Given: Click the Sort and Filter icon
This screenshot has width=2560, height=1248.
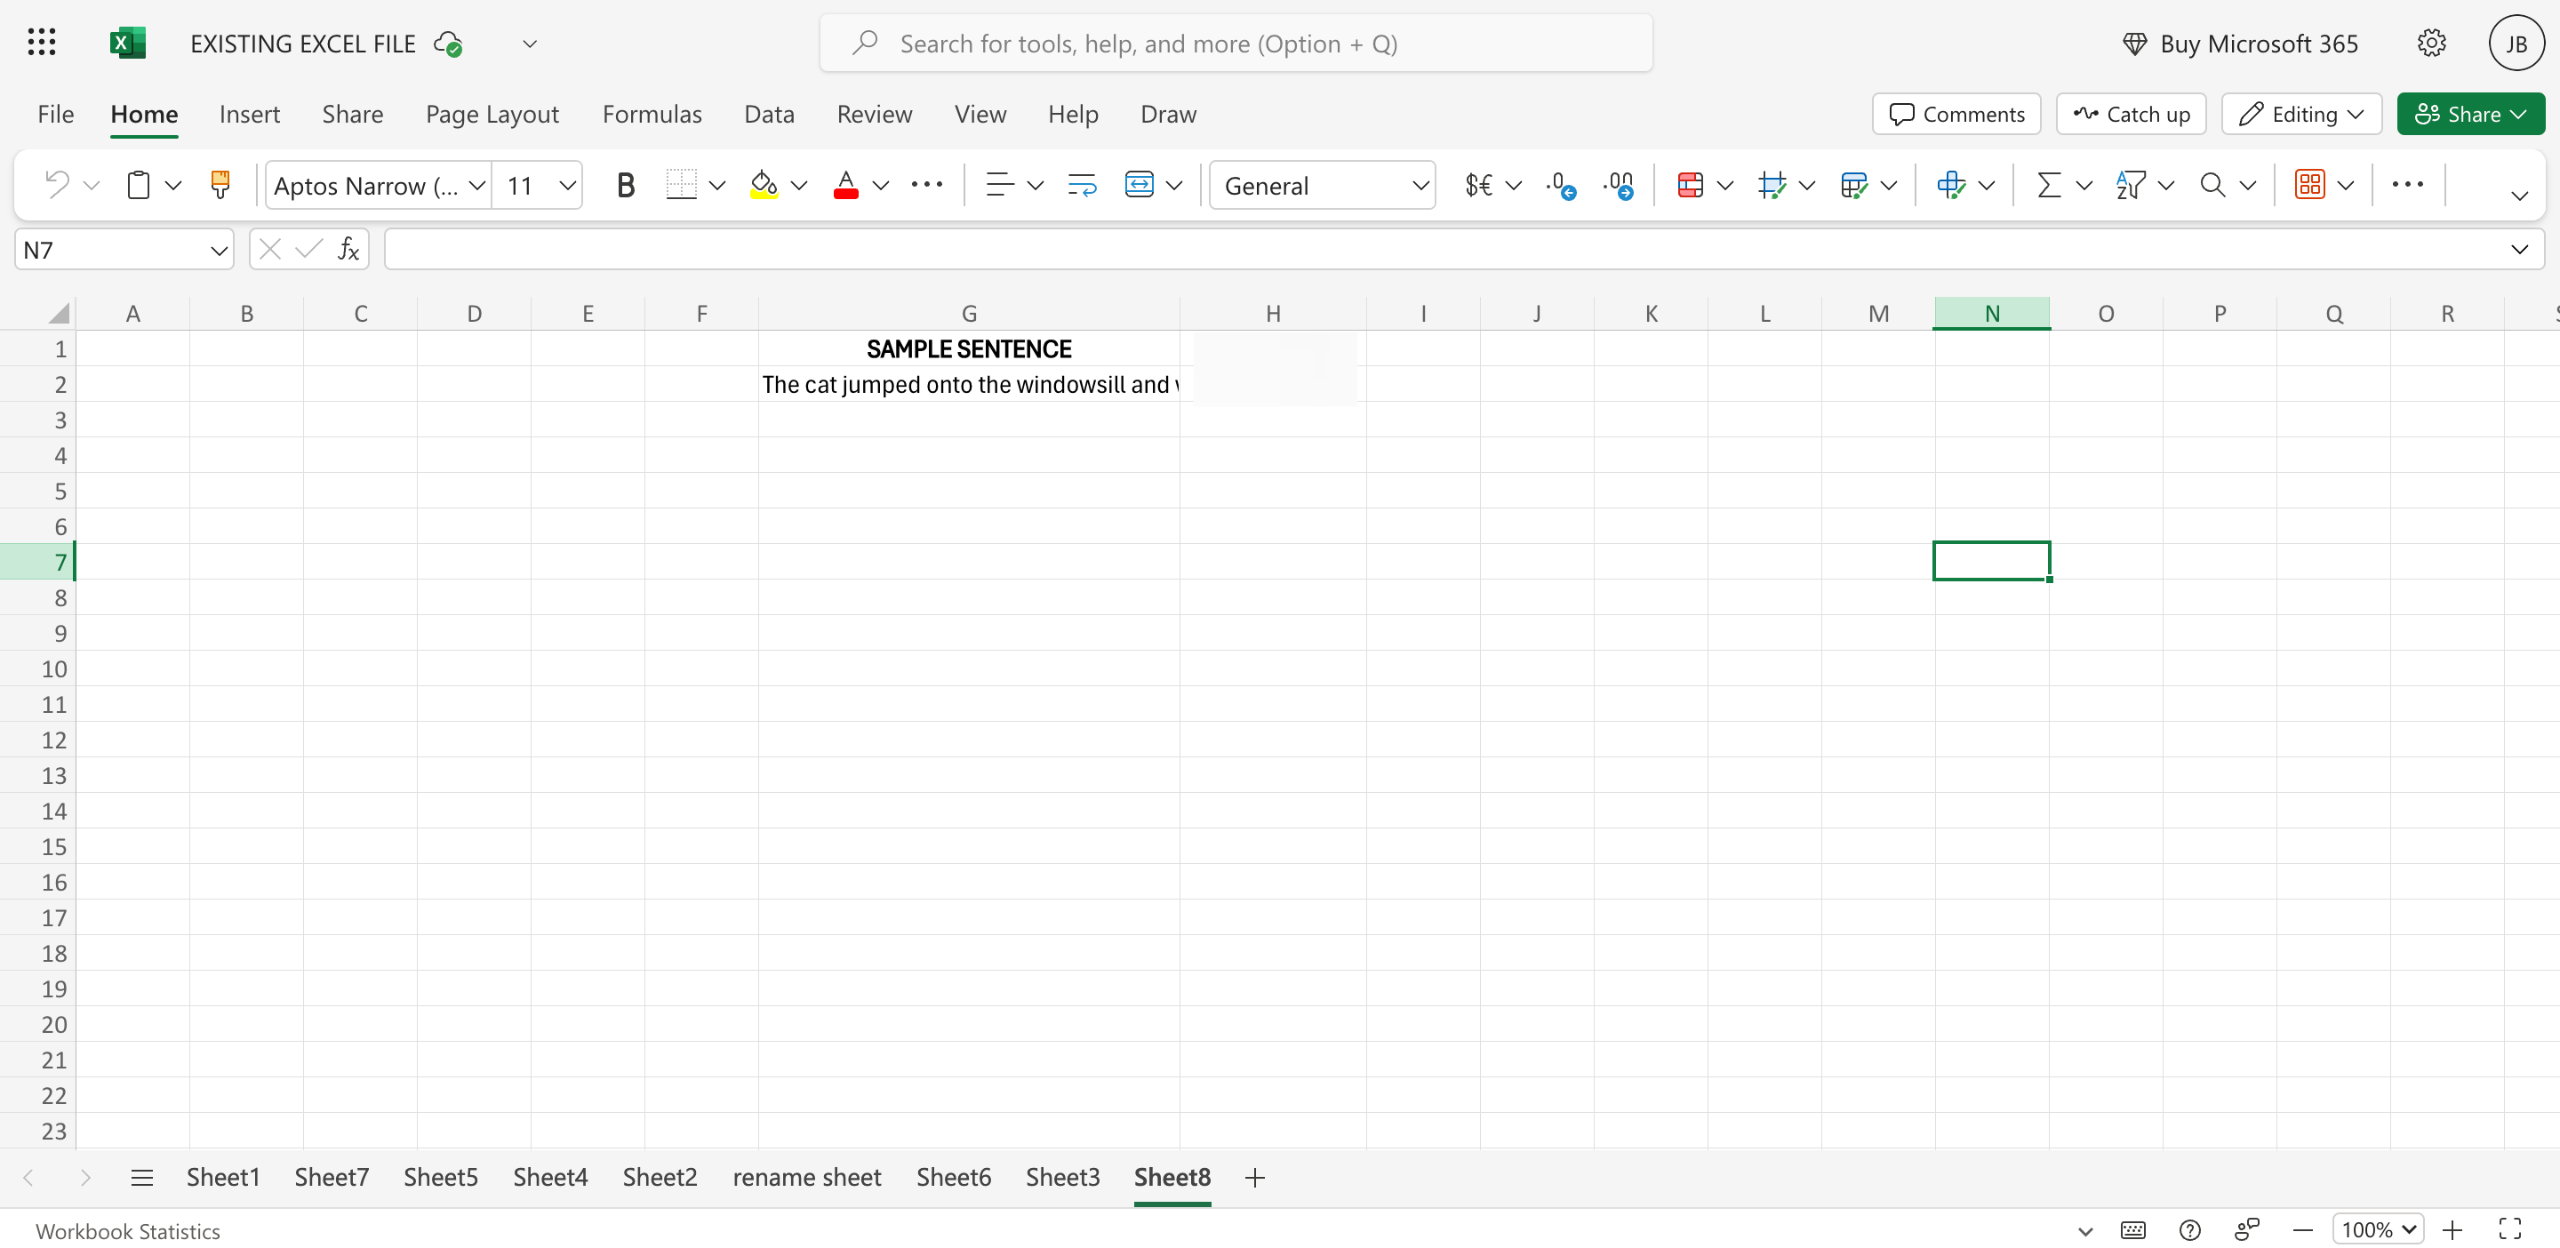Looking at the screenshot, I should (x=2130, y=185).
